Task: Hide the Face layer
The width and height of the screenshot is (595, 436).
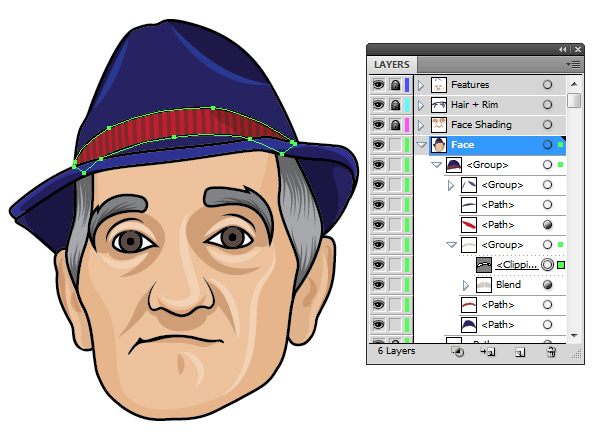Action: click(378, 145)
